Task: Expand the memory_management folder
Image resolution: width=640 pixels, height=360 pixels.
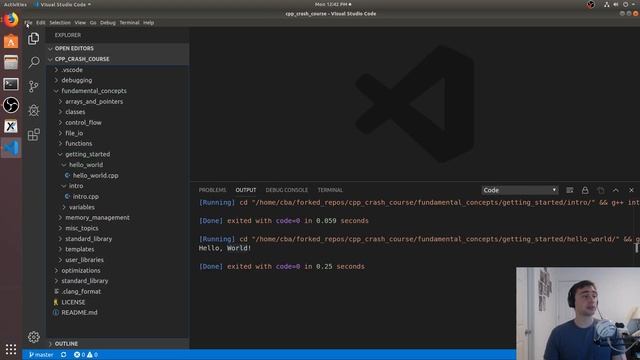Action: (118, 218)
